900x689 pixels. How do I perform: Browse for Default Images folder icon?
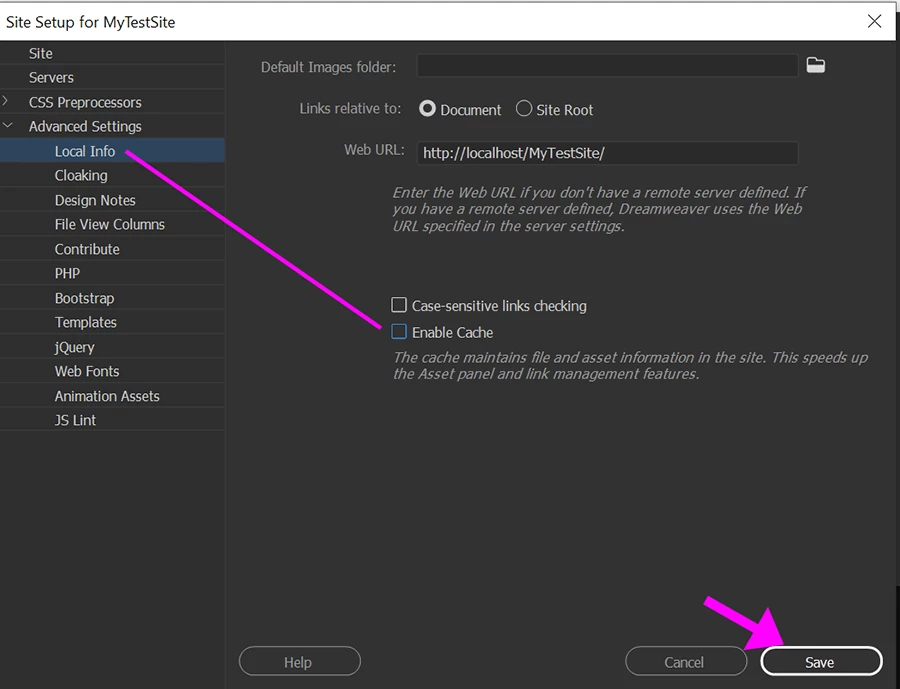(x=816, y=65)
